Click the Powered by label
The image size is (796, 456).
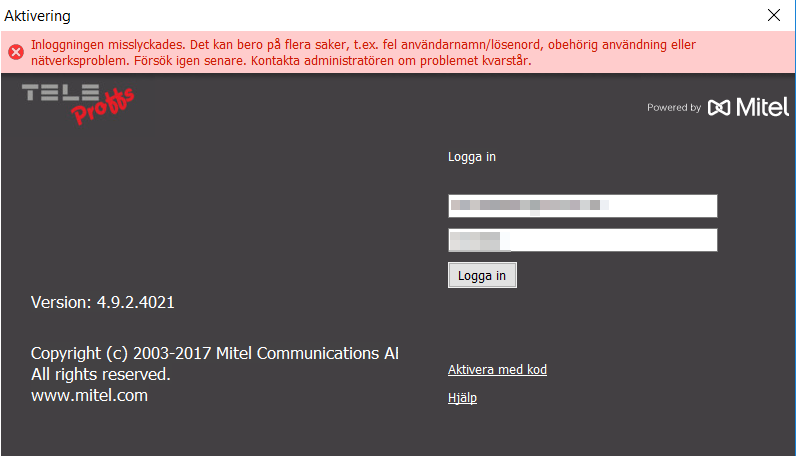coord(674,108)
